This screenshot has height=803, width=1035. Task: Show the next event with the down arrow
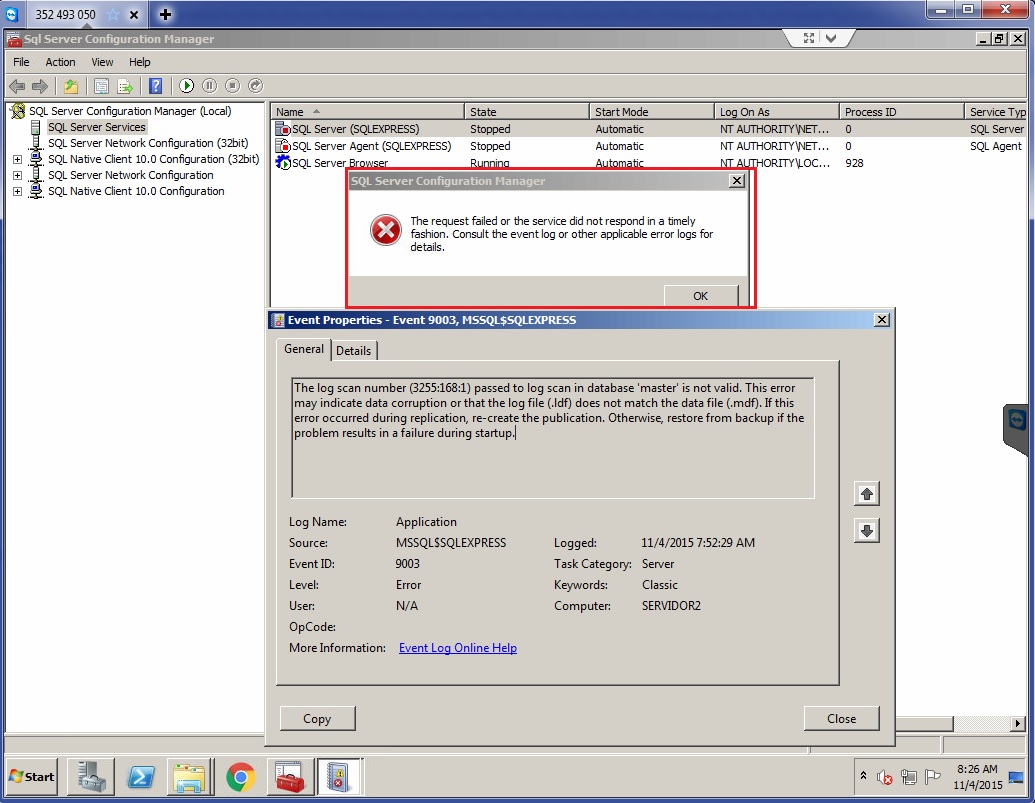[867, 530]
